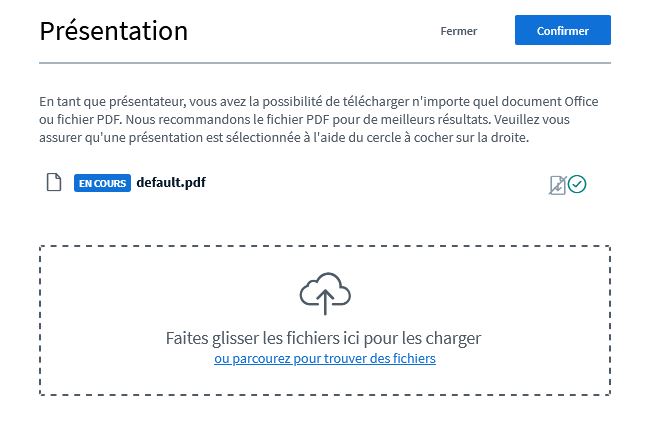The height and width of the screenshot is (437, 668).
Task: Click the cloud upload icon
Action: coord(325,292)
